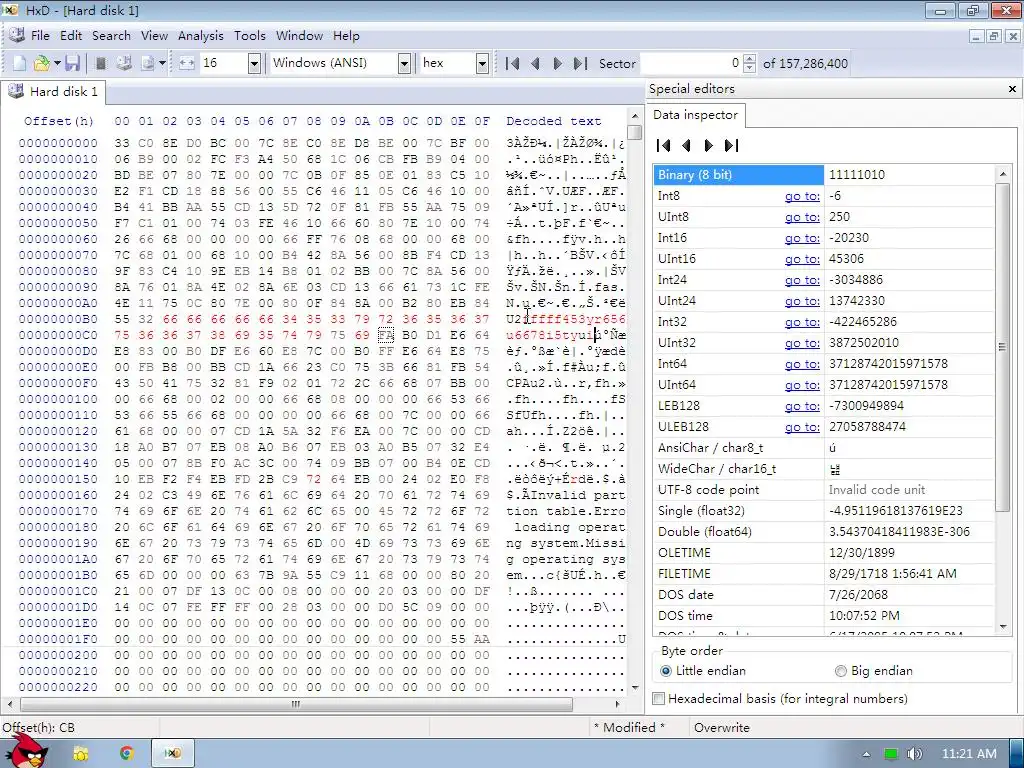Open the Tools menu
Image resolution: width=1024 pixels, height=768 pixels.
pos(249,36)
